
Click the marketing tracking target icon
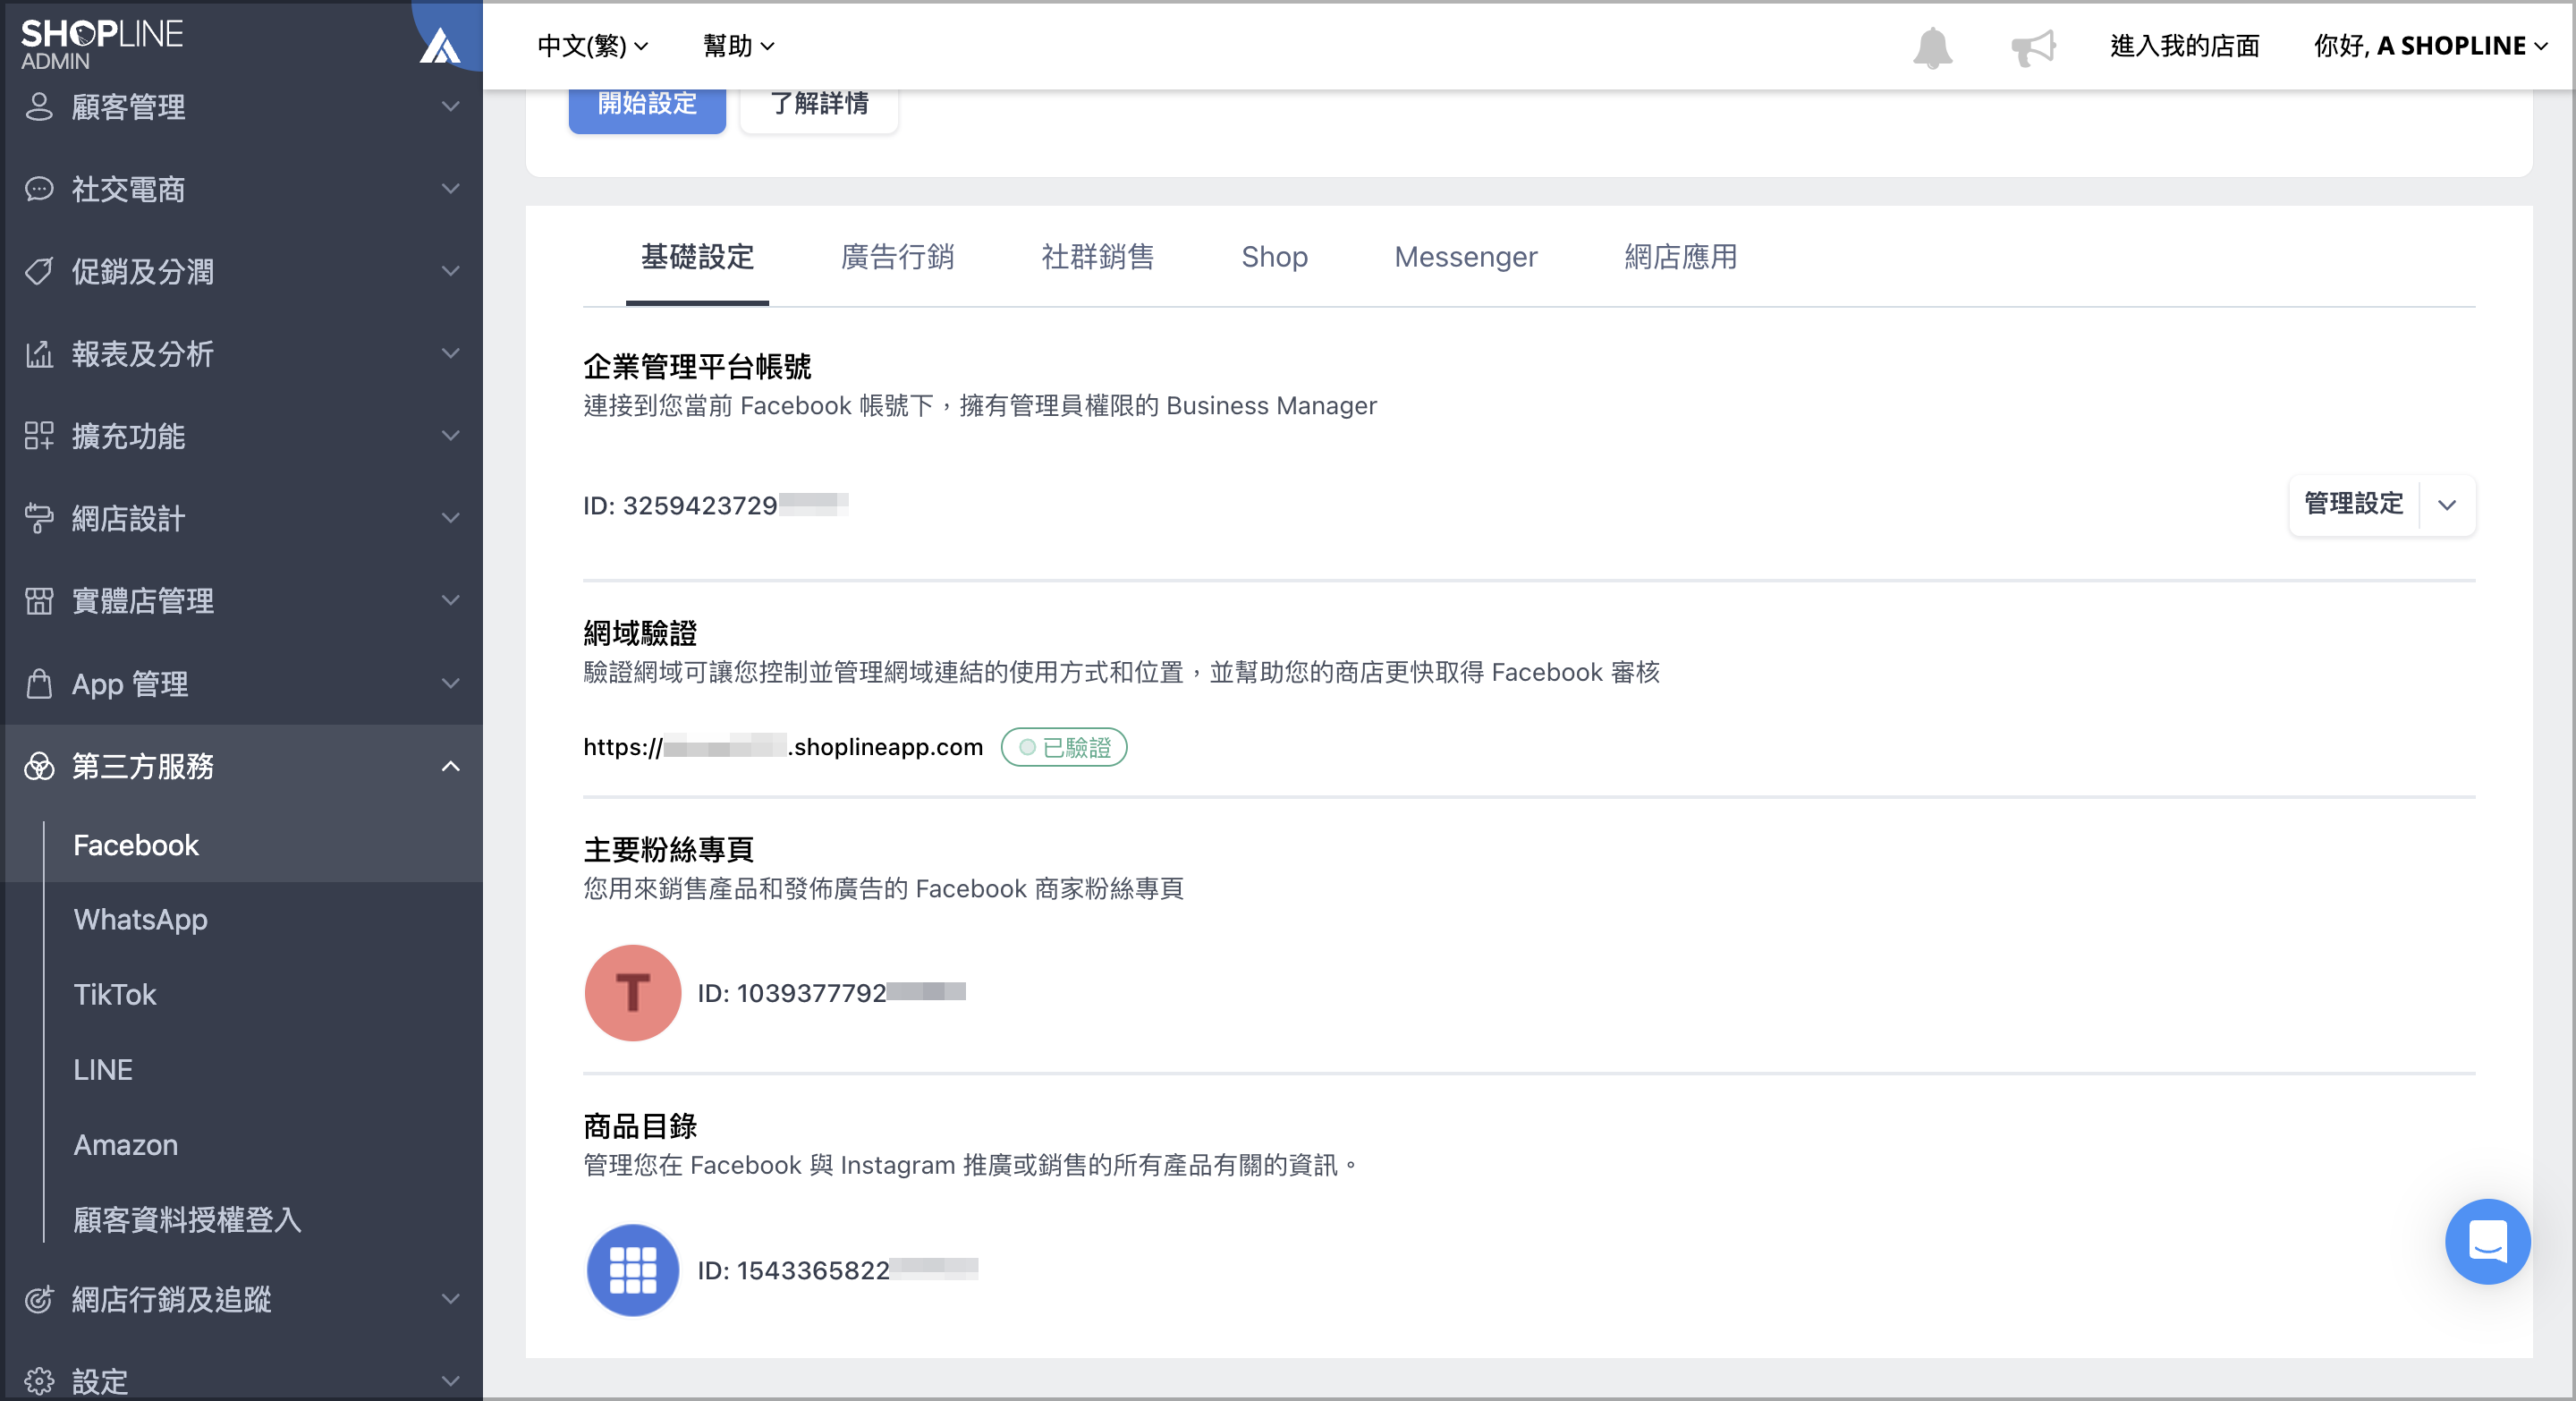tap(39, 1299)
